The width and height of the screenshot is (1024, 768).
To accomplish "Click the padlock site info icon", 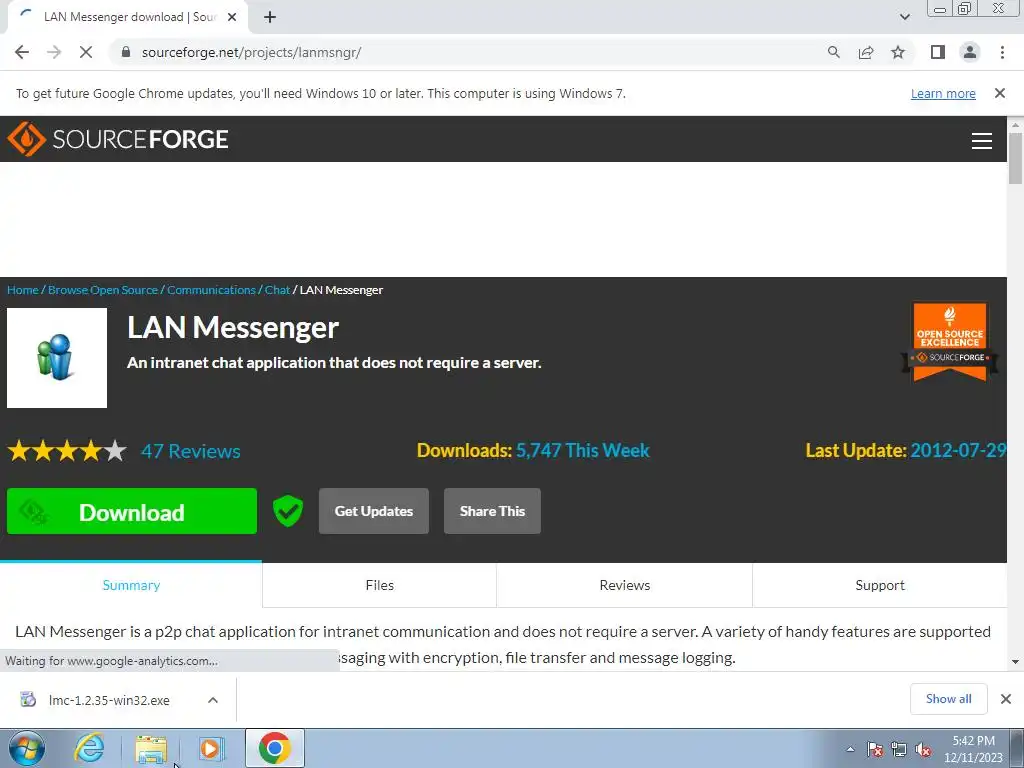I will (126, 52).
